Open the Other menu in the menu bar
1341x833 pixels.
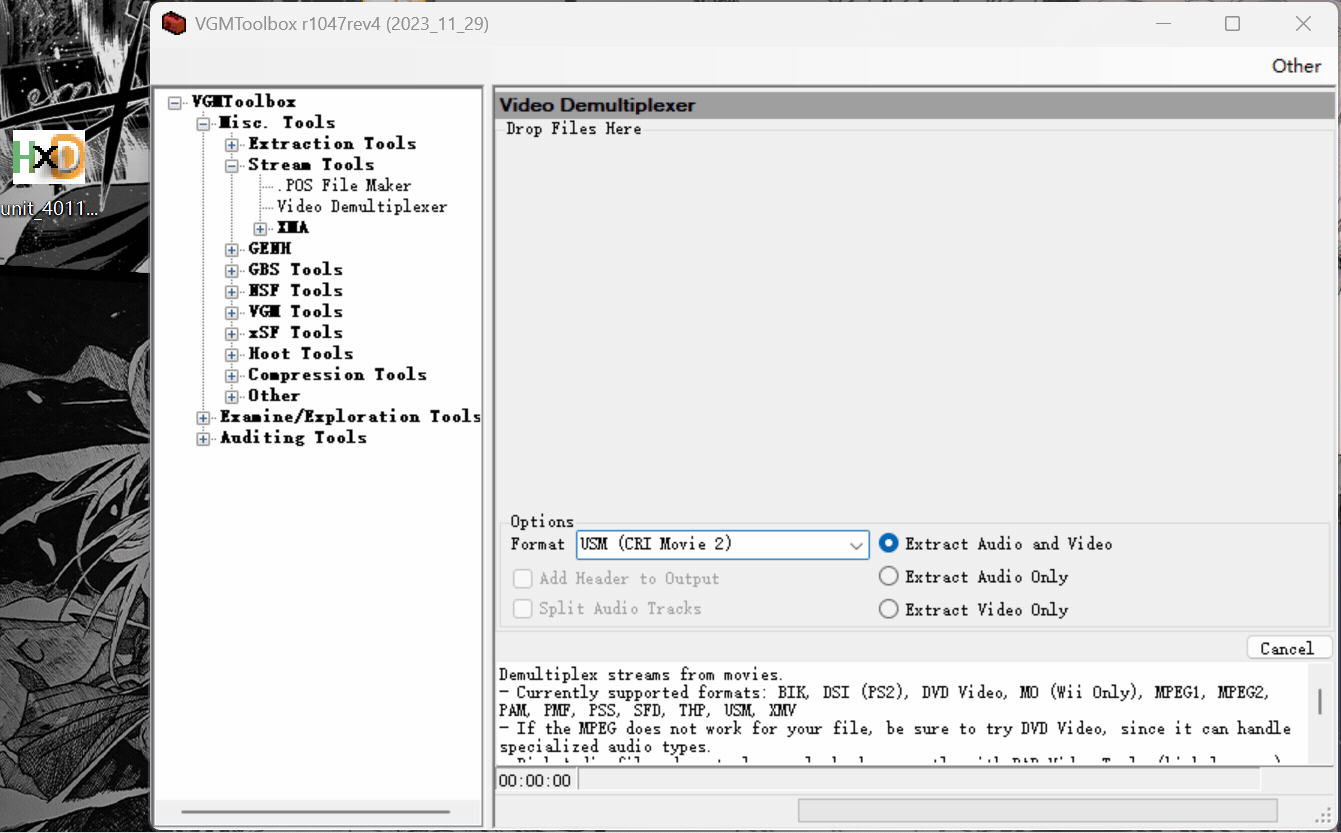click(x=1296, y=66)
